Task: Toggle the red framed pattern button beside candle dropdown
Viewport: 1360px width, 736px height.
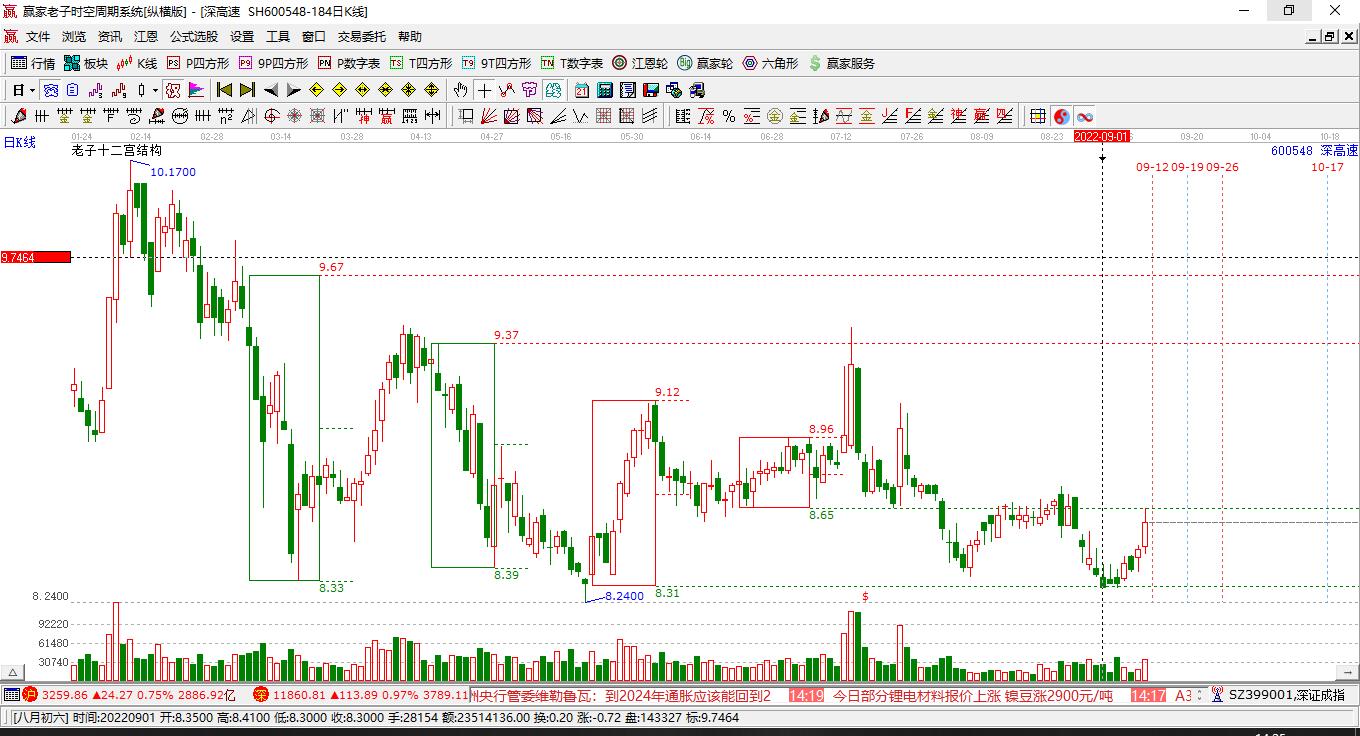Action: [x=173, y=90]
